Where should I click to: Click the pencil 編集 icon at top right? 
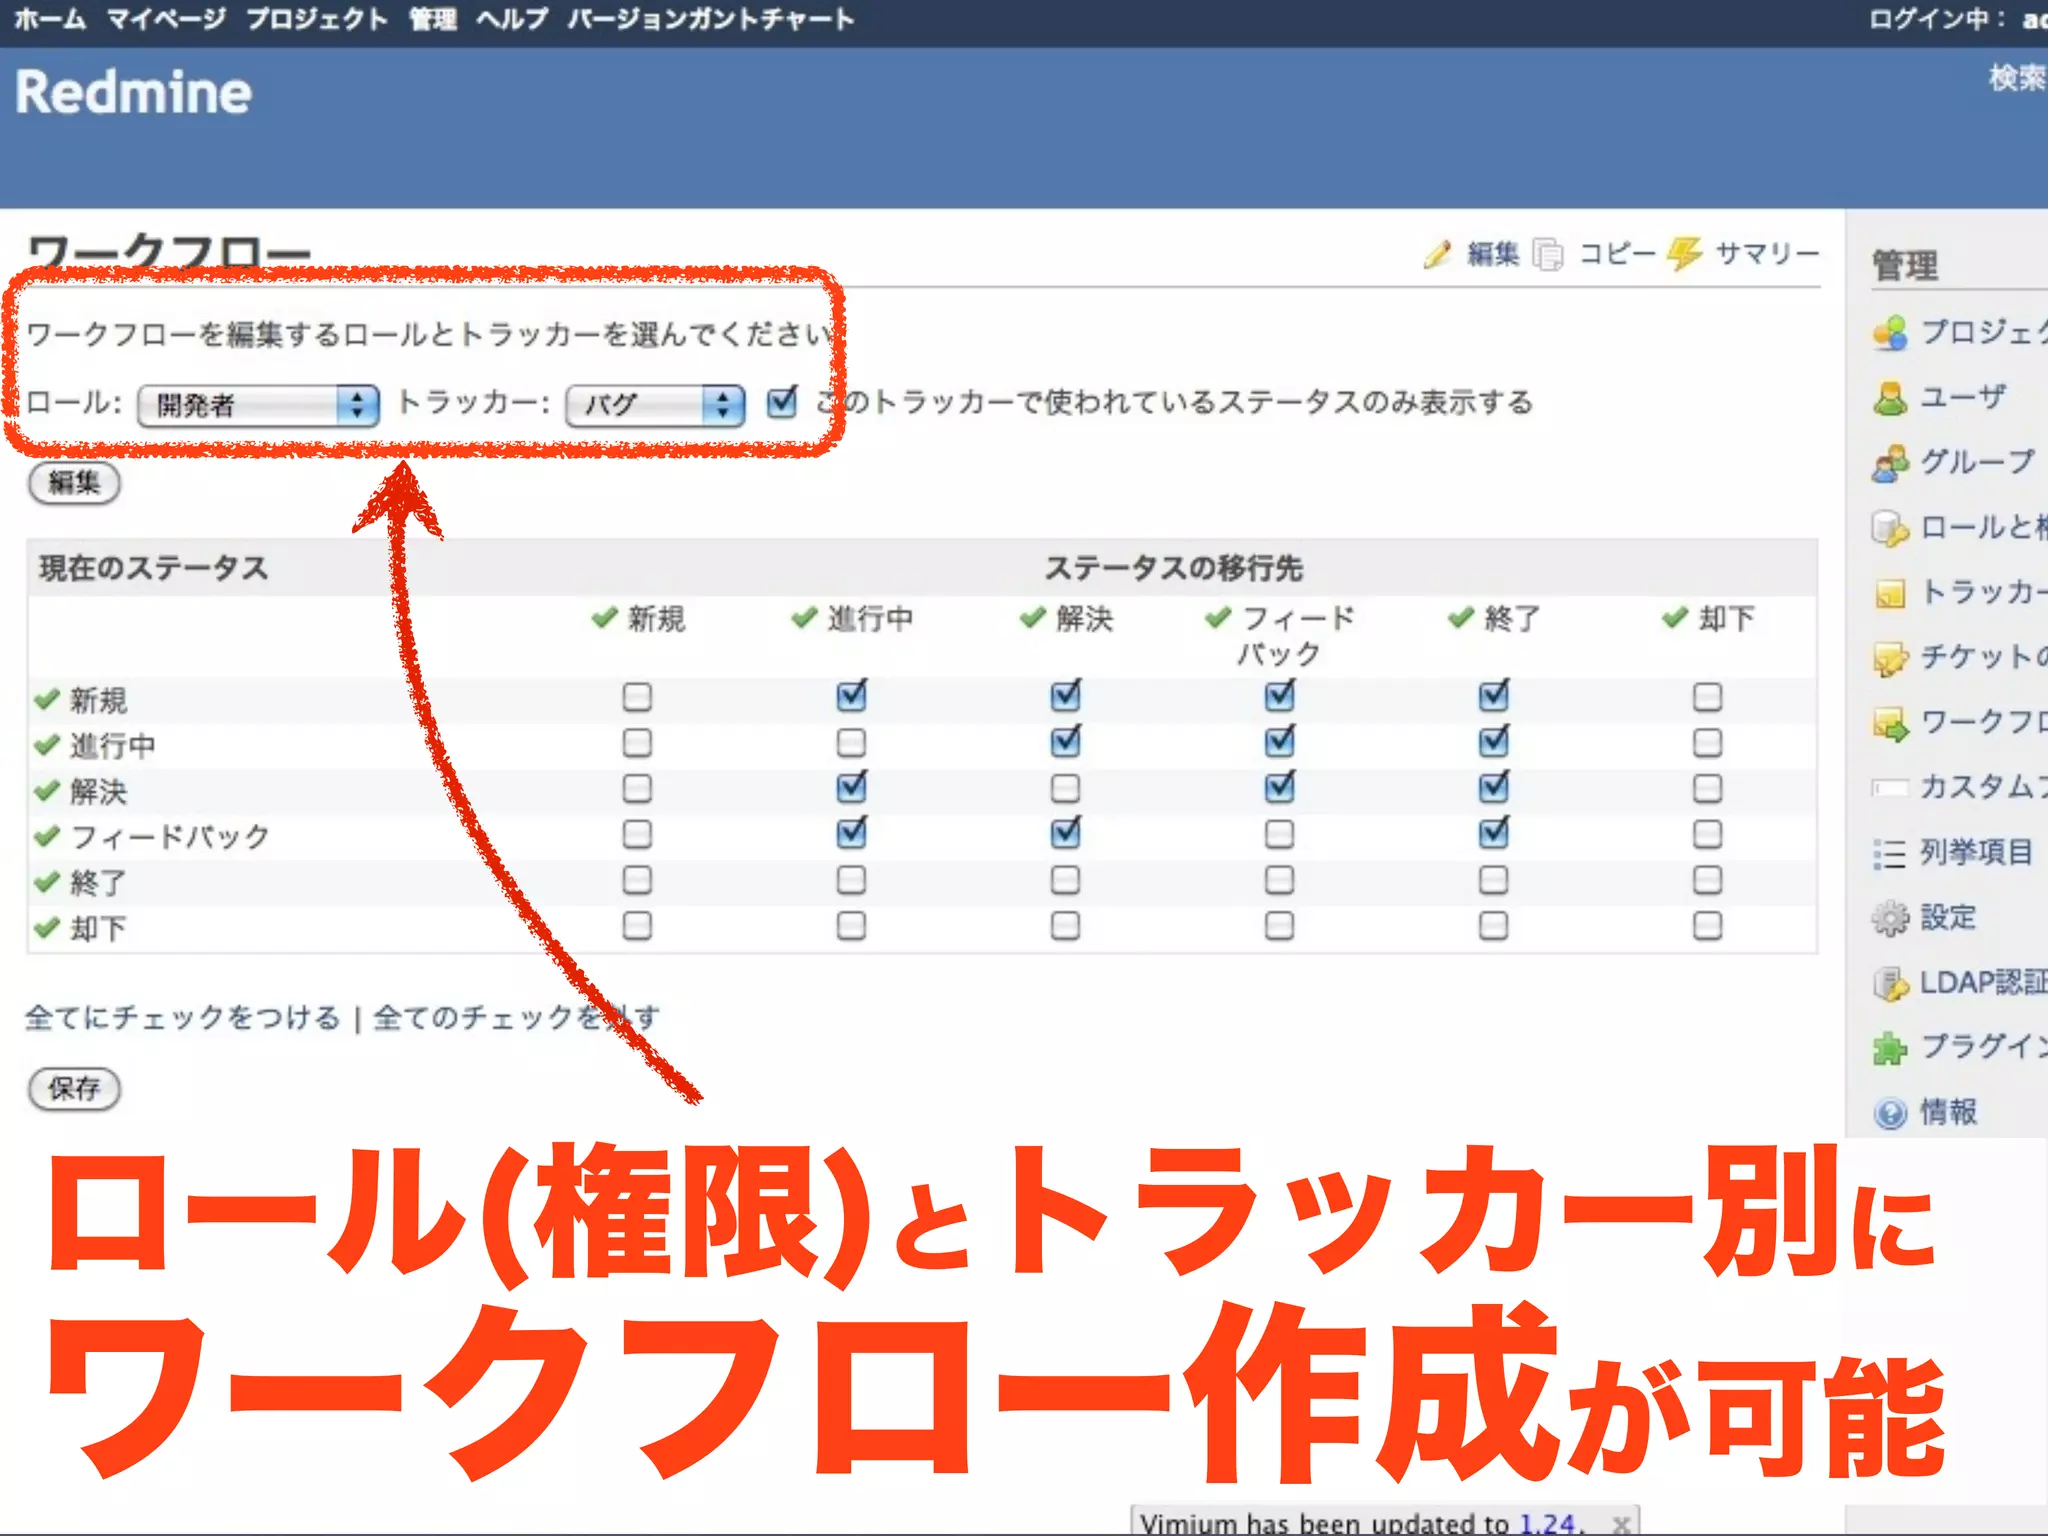point(1437,254)
